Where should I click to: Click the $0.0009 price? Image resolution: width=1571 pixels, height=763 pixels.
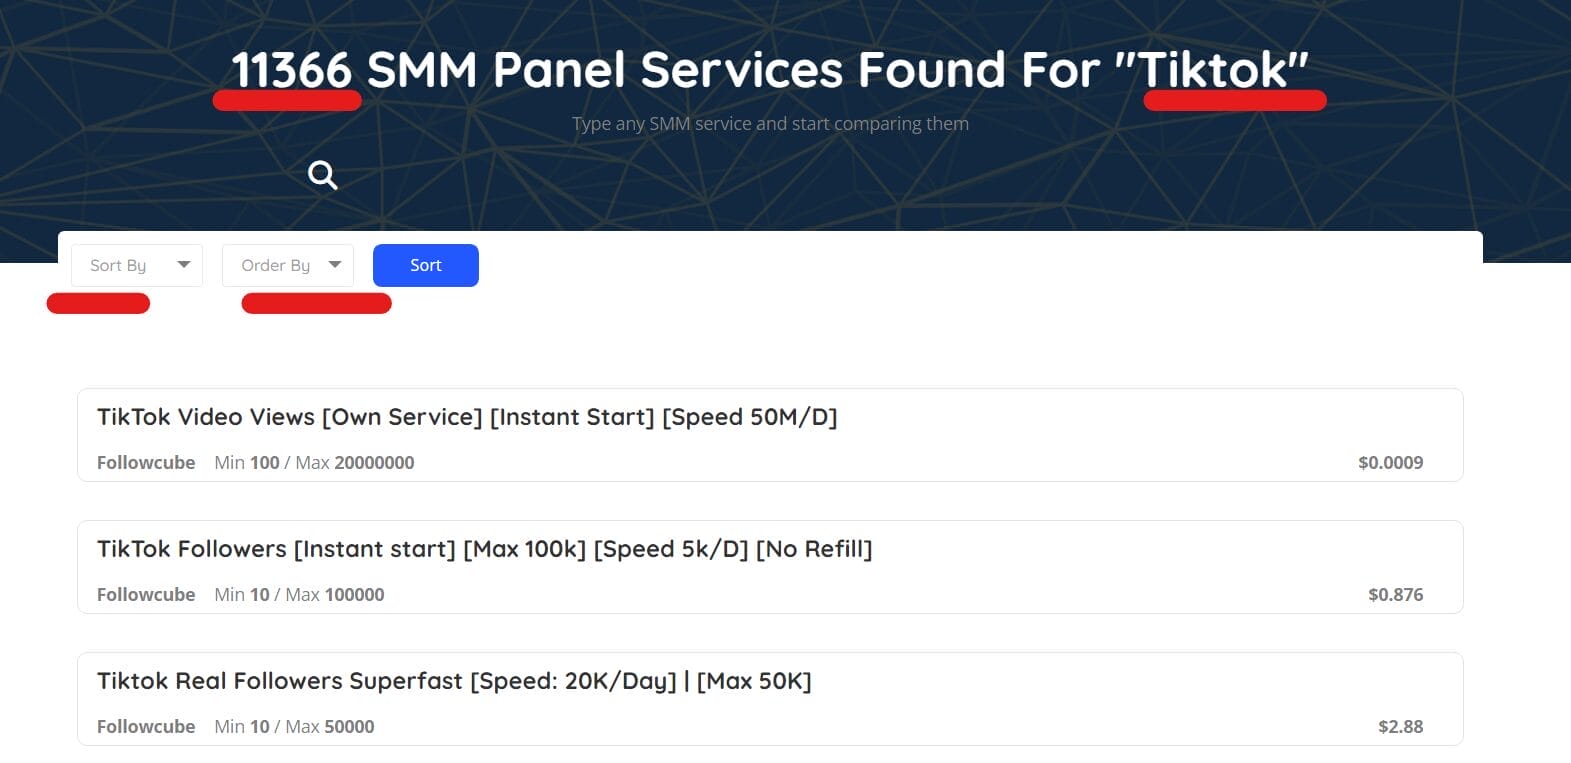[x=1390, y=462]
